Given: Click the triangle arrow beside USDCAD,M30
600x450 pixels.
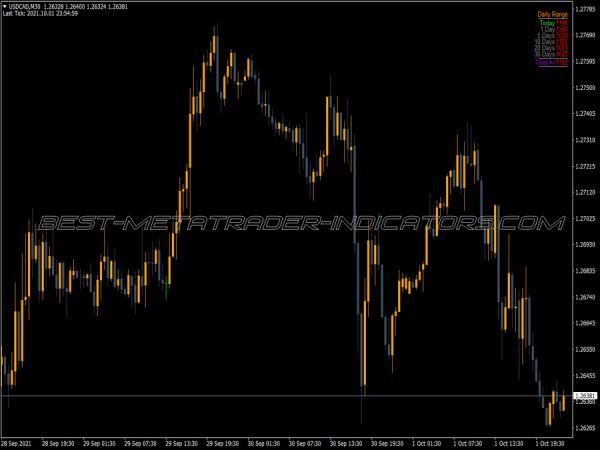Looking at the screenshot, I should [5, 6].
